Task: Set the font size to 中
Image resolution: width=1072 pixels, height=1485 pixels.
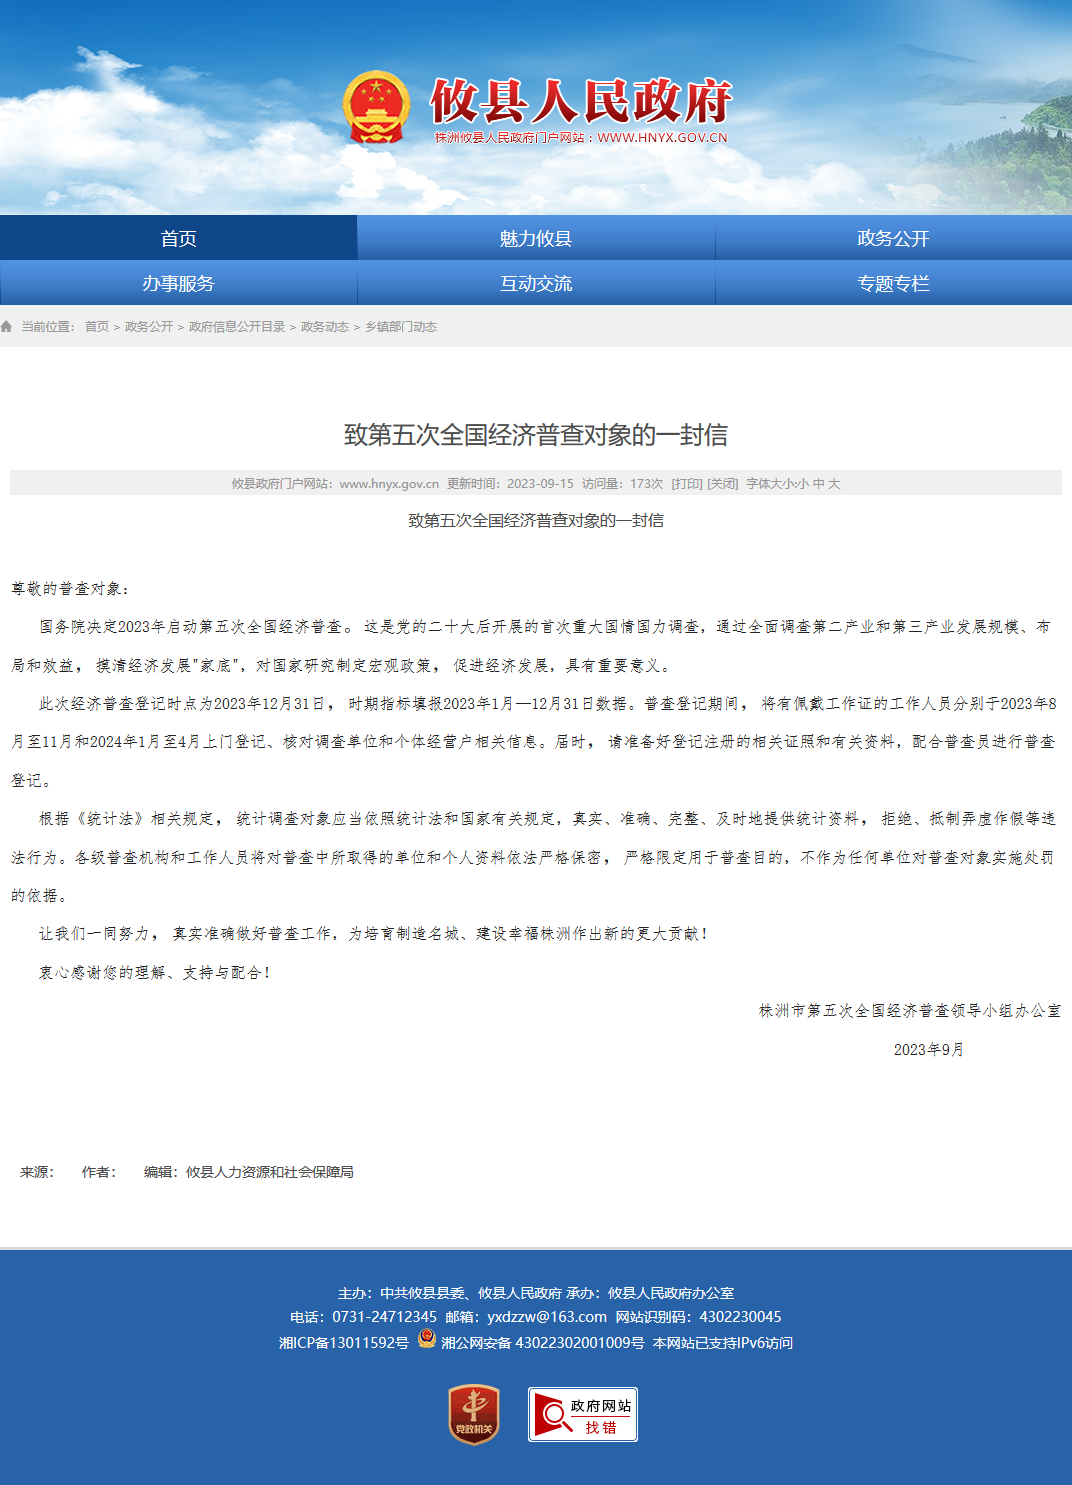Action: [819, 484]
